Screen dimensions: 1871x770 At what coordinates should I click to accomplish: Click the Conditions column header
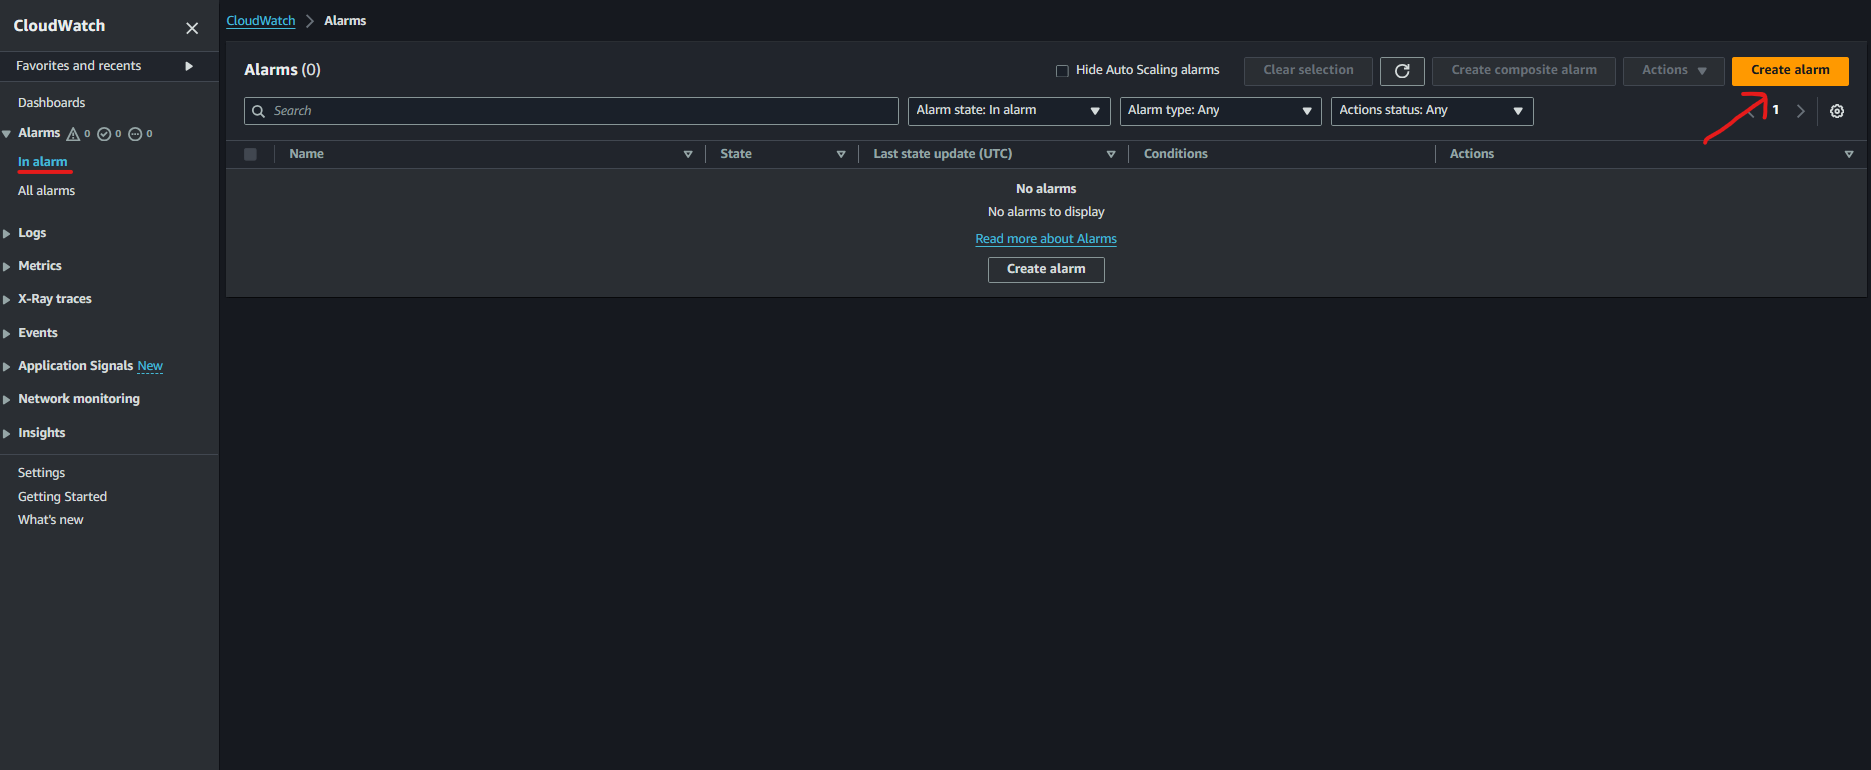click(1176, 154)
